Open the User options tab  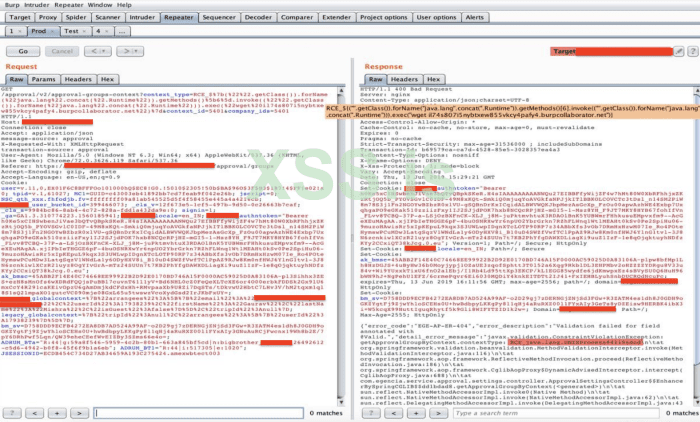[436, 17]
